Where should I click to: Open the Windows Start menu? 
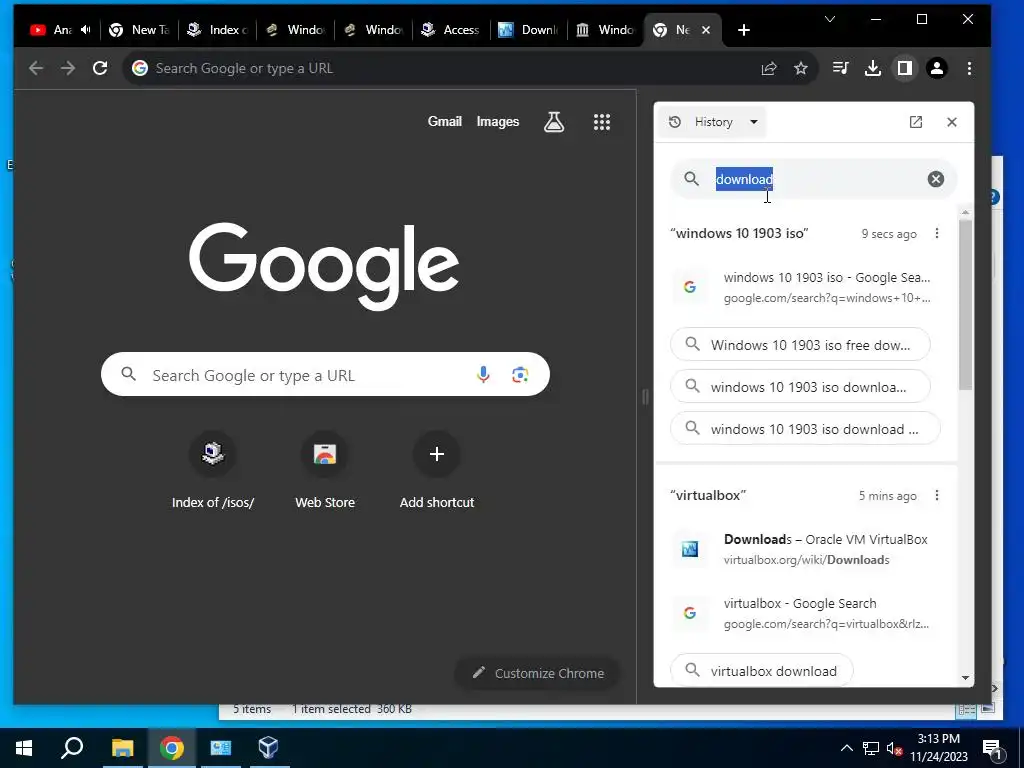coord(24,748)
